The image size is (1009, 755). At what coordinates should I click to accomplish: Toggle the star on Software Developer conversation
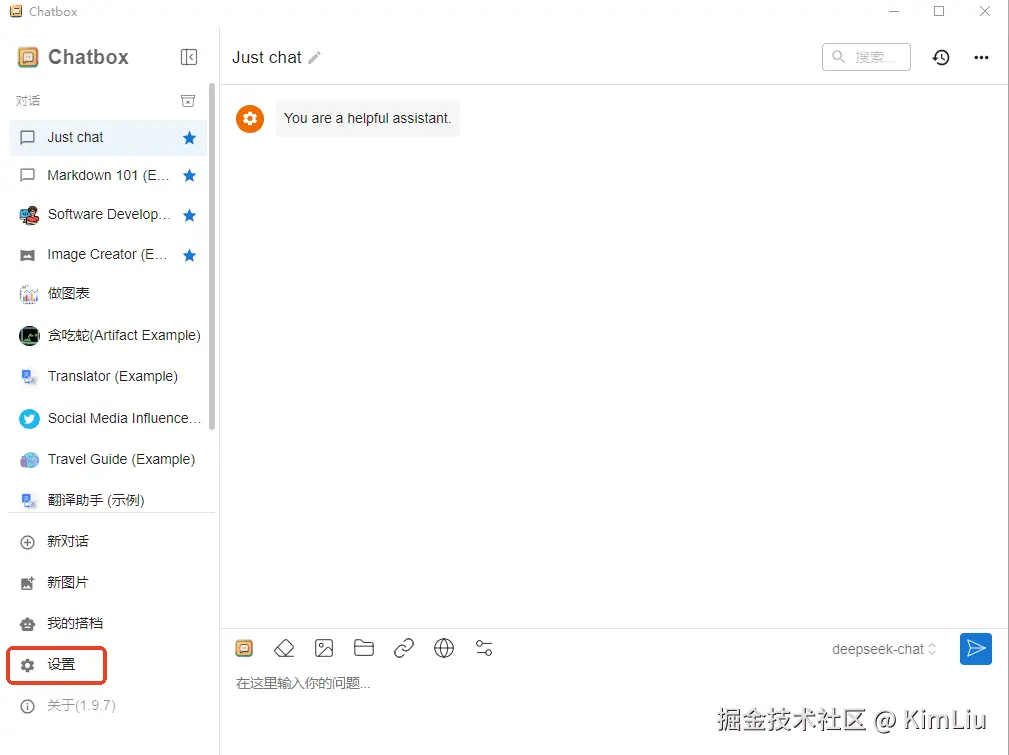pos(189,215)
